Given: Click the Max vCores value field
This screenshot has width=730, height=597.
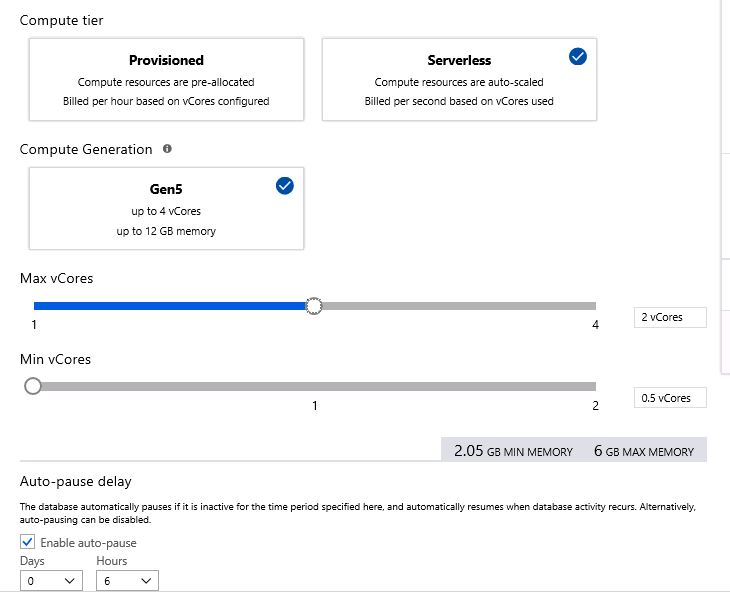Looking at the screenshot, I should coord(670,317).
